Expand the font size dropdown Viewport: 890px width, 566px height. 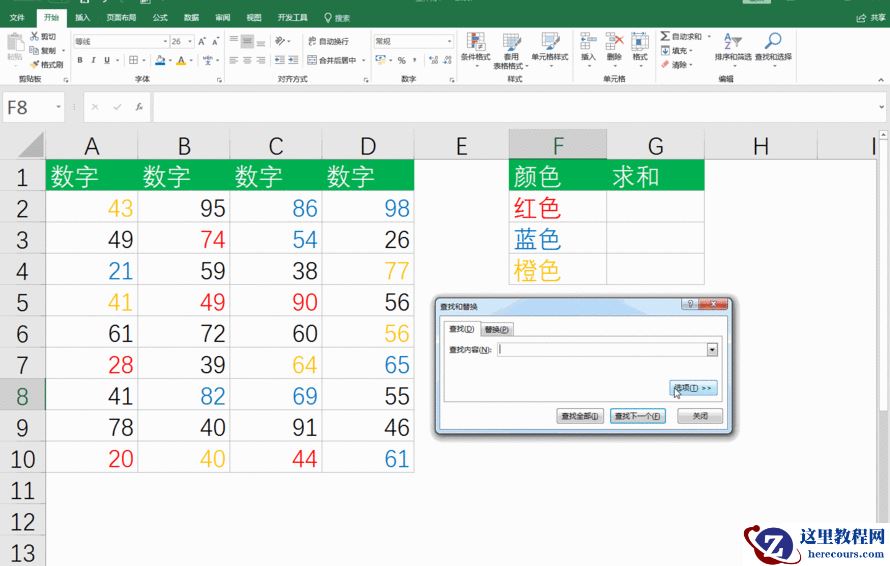click(190, 42)
